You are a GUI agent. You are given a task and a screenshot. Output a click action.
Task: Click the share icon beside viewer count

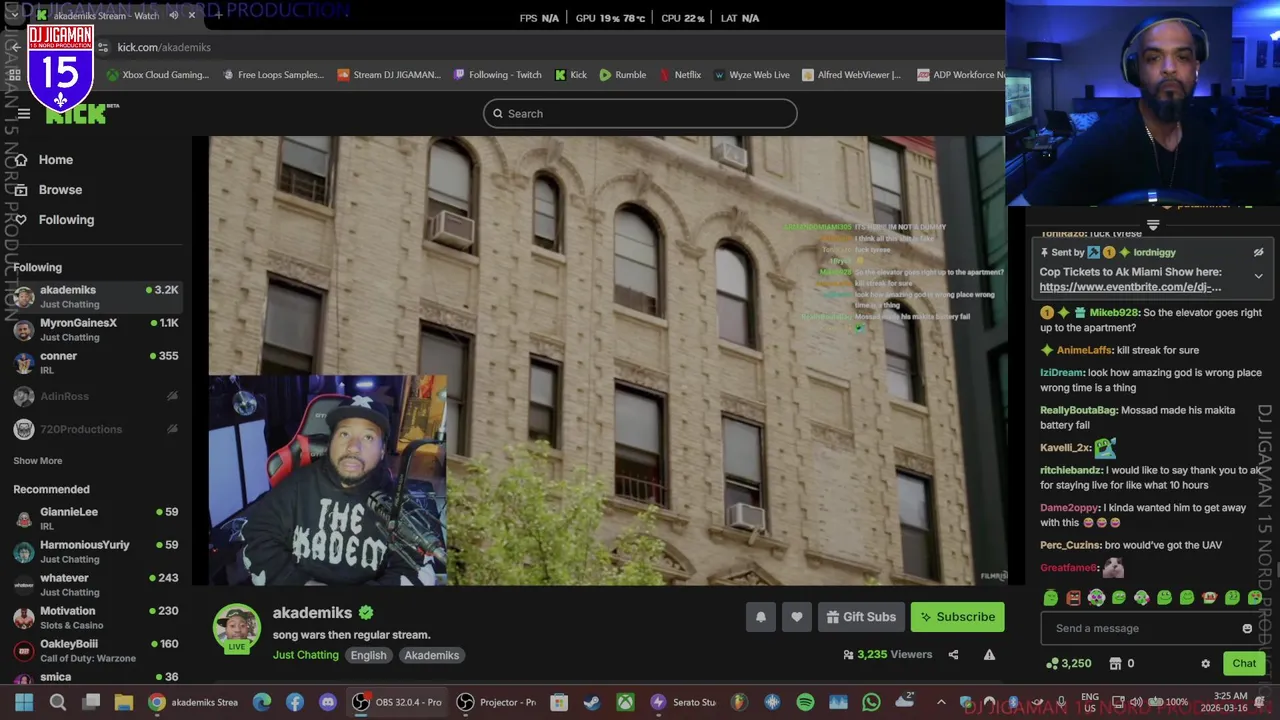(x=953, y=655)
